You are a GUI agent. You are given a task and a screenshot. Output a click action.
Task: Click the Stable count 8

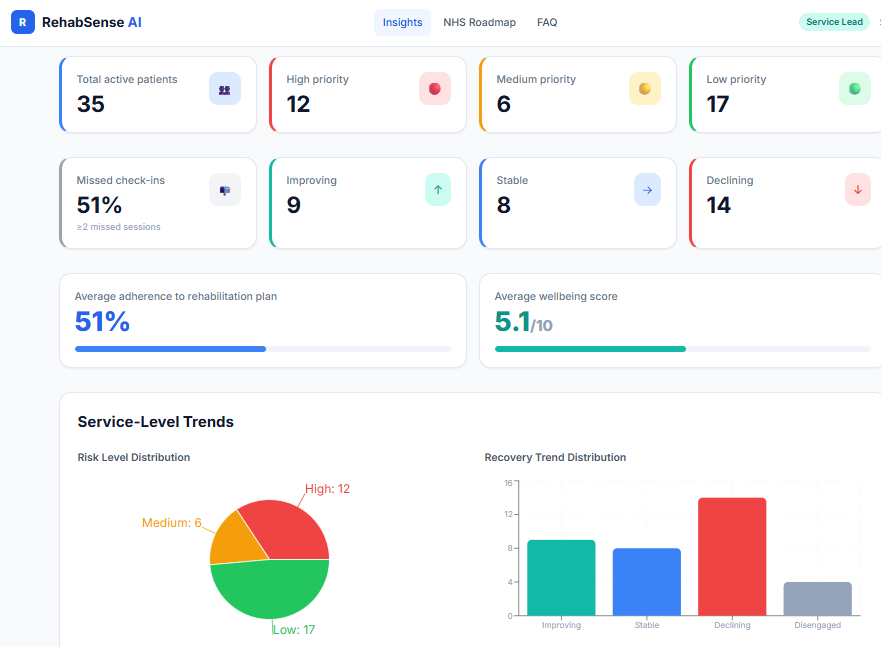coord(503,205)
